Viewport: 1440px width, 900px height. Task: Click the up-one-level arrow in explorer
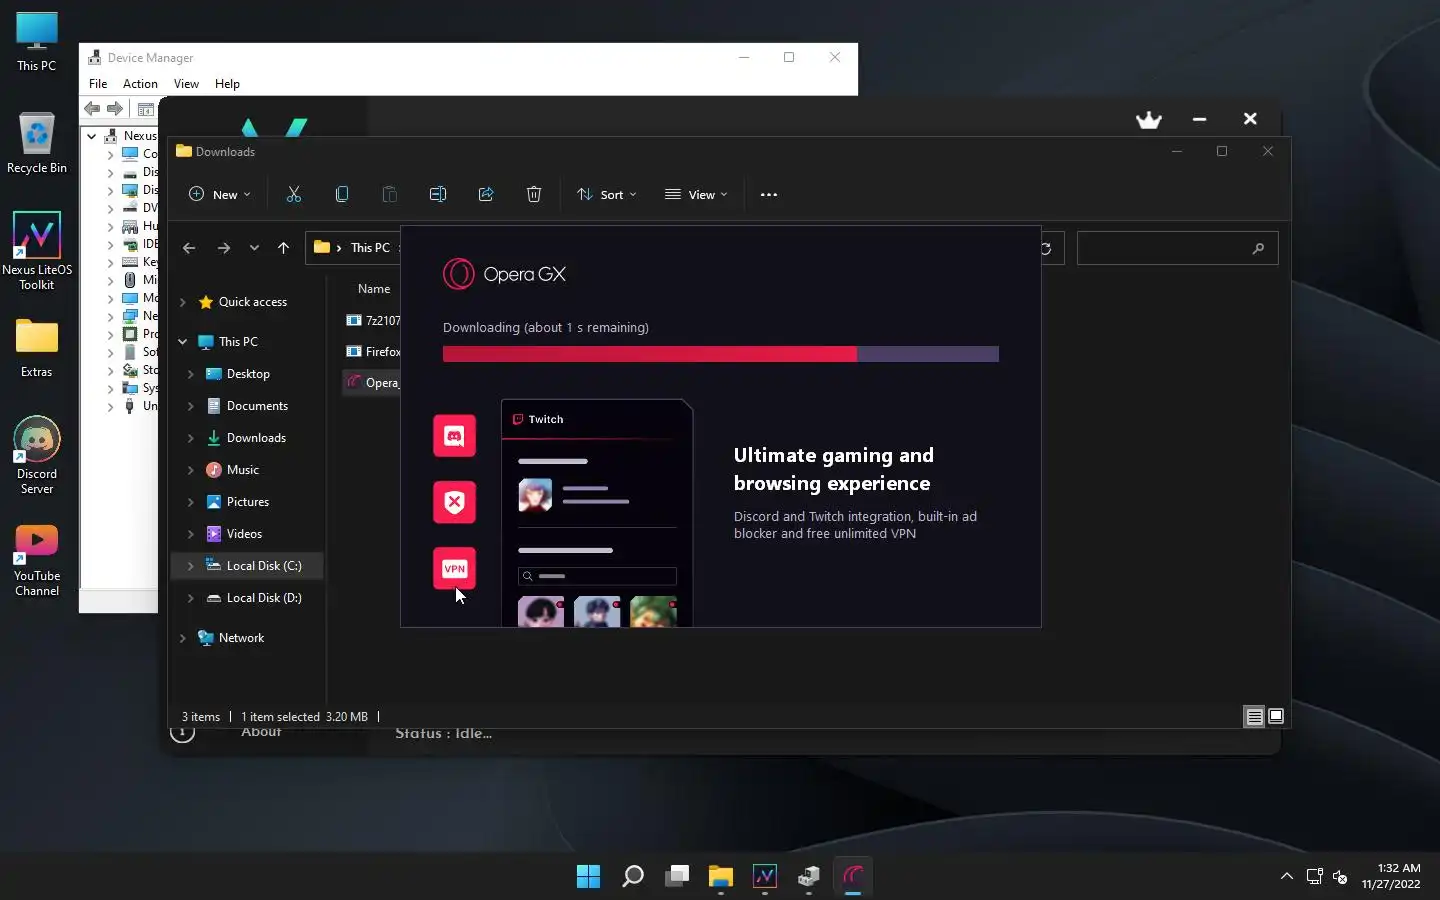coord(283,248)
